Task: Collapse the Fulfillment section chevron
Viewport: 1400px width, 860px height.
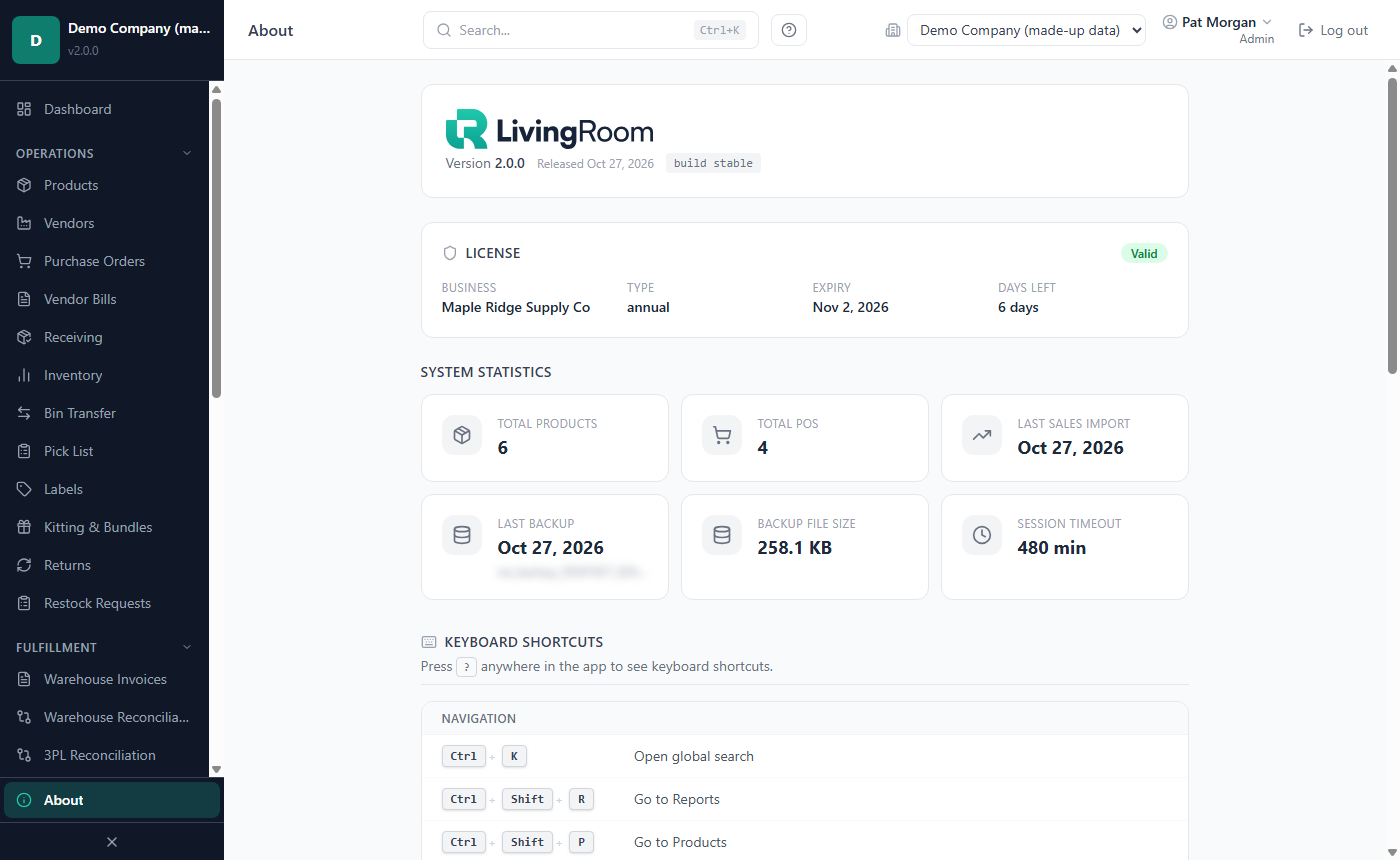Action: tap(186, 647)
